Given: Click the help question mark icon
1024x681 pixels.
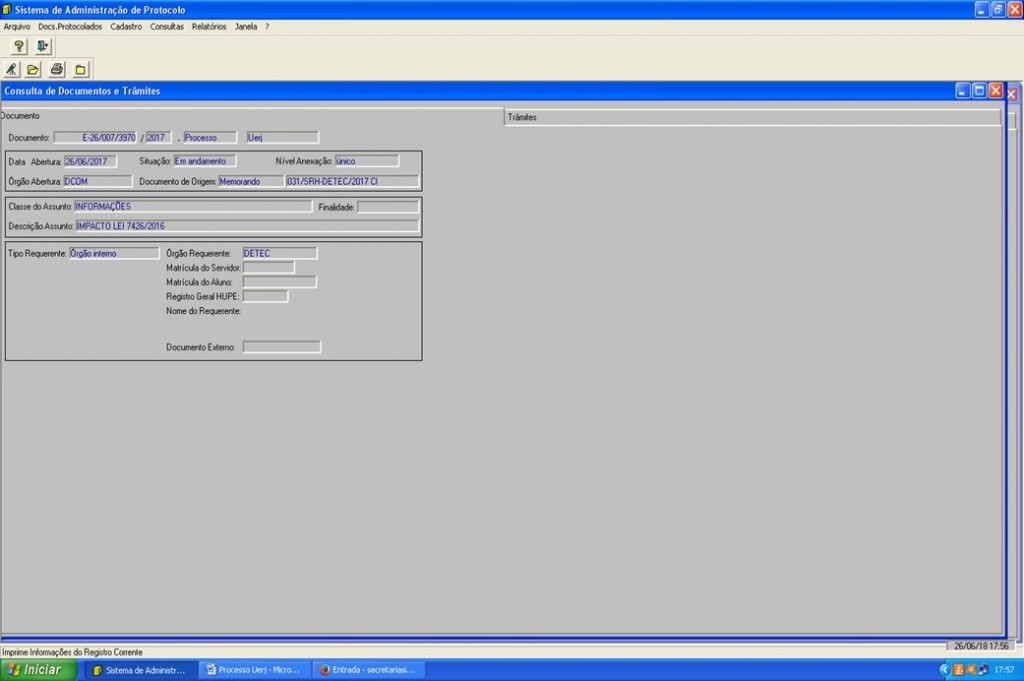Looking at the screenshot, I should [x=18, y=47].
